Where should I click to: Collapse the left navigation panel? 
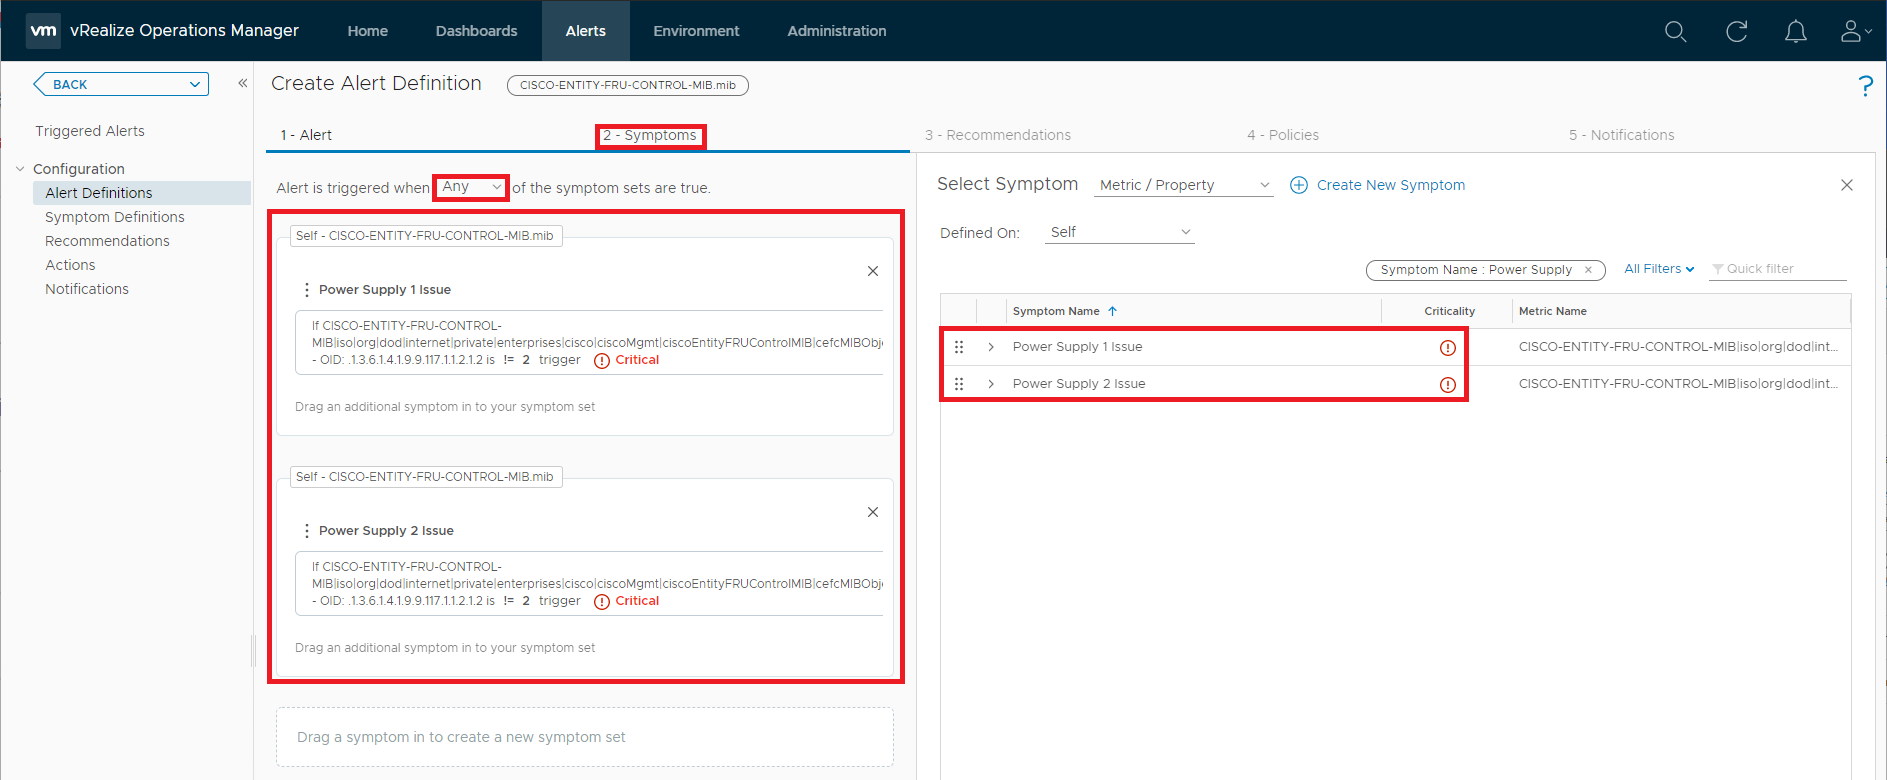[x=242, y=84]
